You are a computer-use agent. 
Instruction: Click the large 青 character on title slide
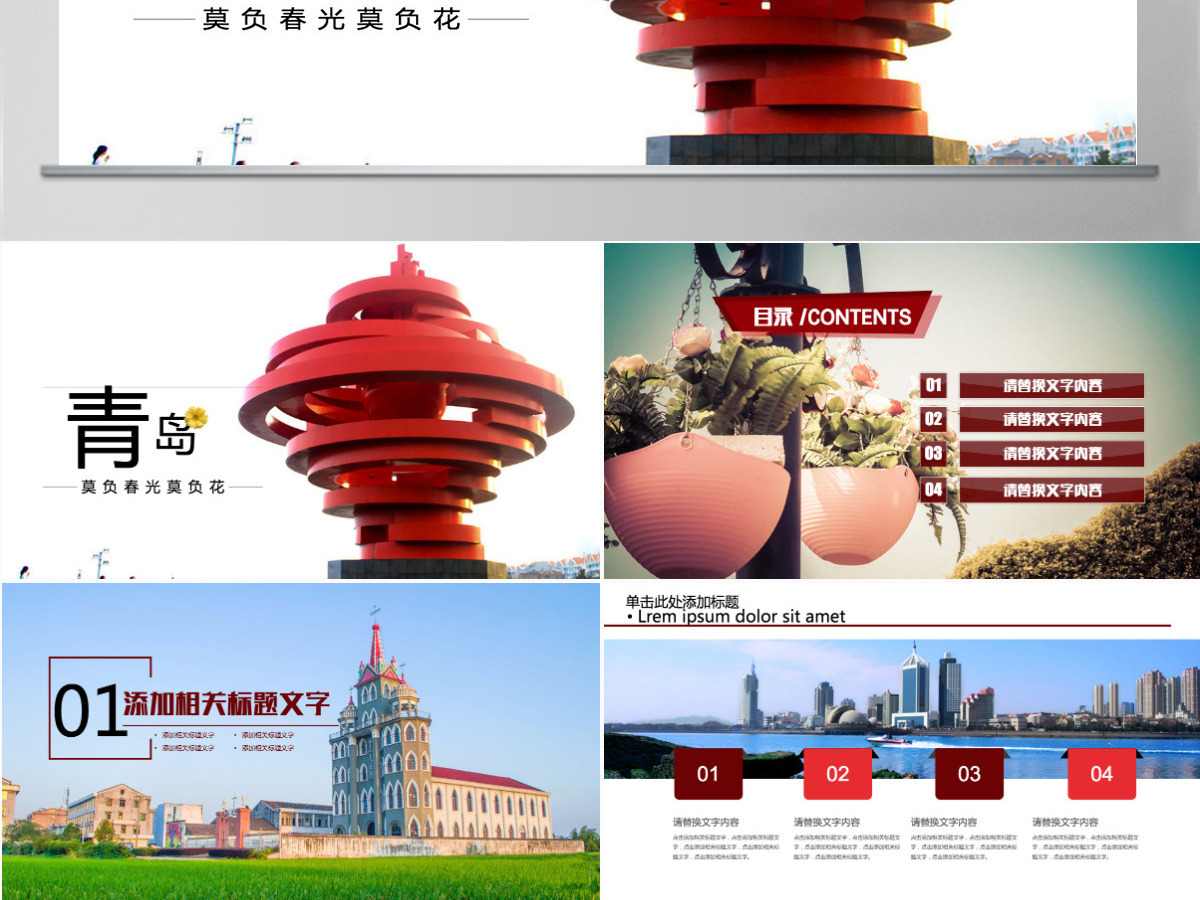(x=108, y=428)
